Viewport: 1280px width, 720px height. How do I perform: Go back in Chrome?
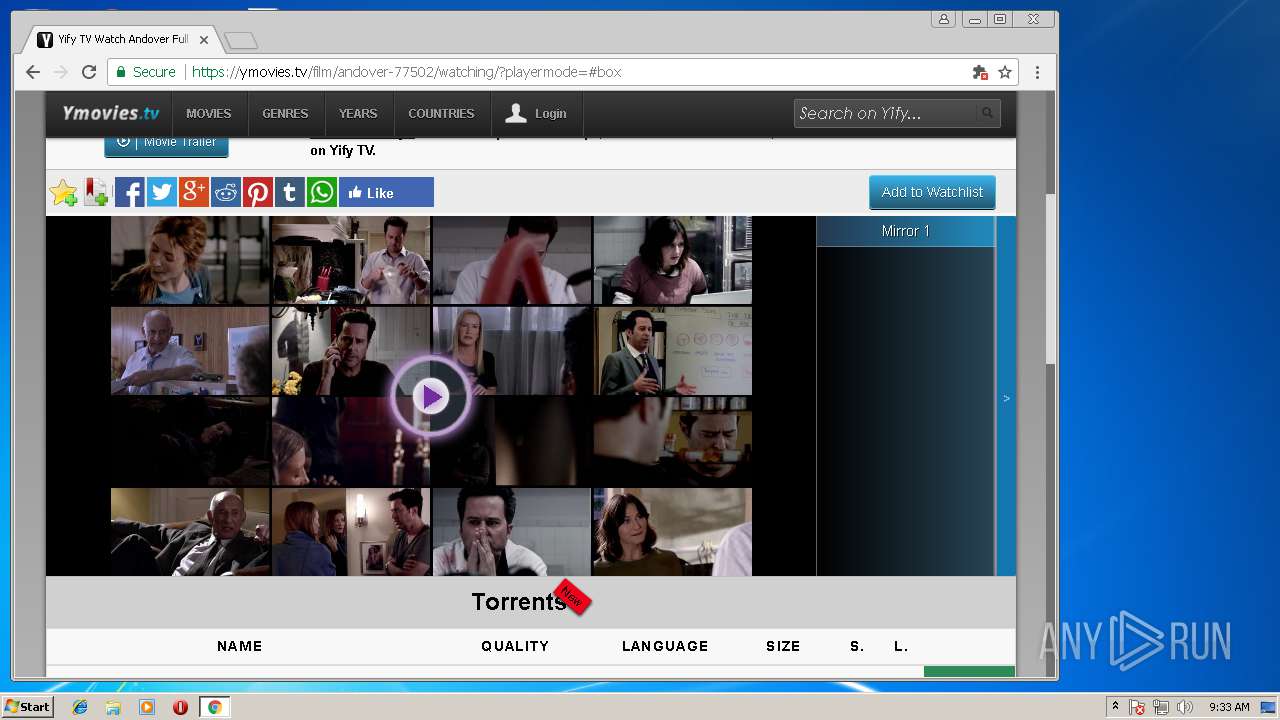pos(33,72)
